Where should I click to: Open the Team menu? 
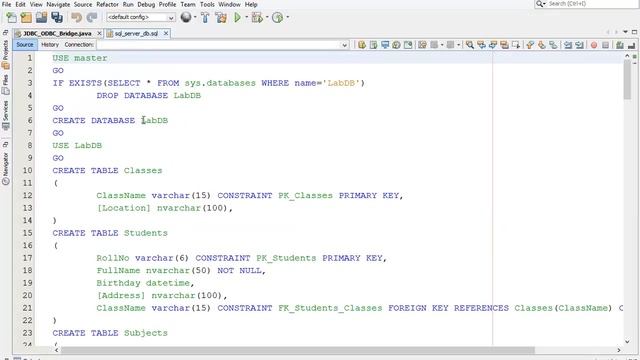pyautogui.click(x=188, y=4)
